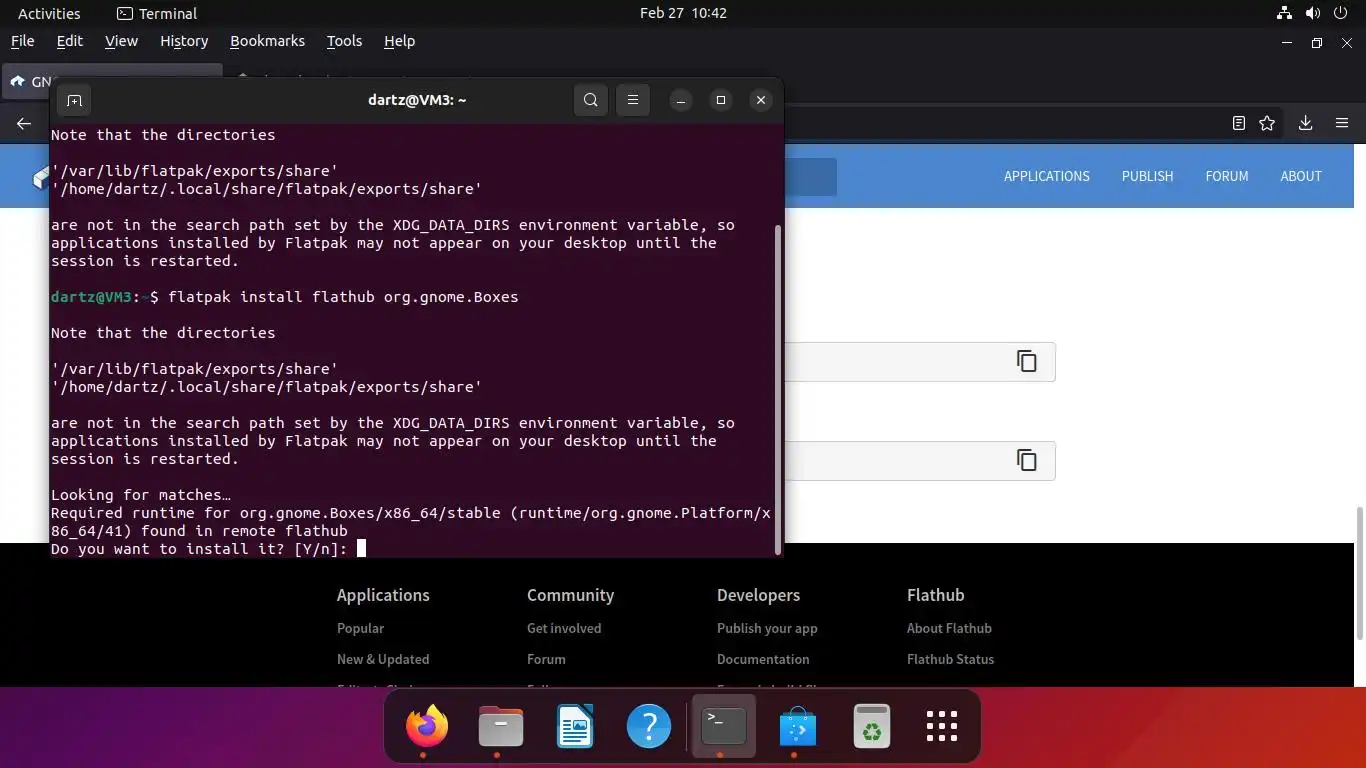Open the Help menu

(399, 41)
